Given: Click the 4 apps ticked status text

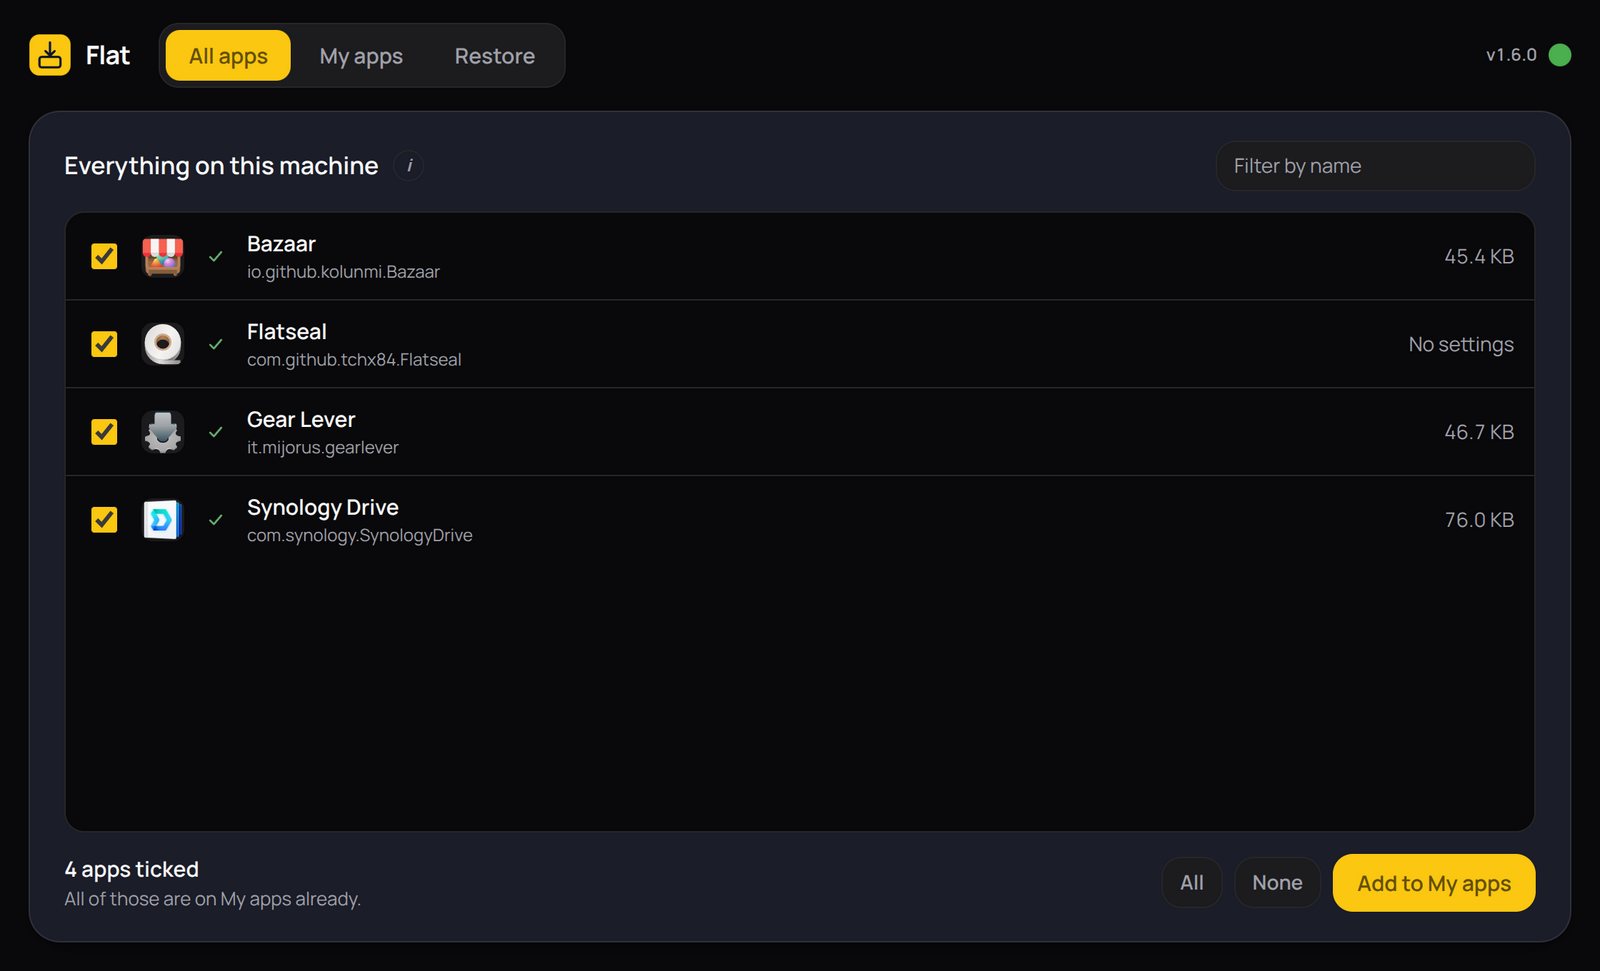Looking at the screenshot, I should pyautogui.click(x=132, y=869).
